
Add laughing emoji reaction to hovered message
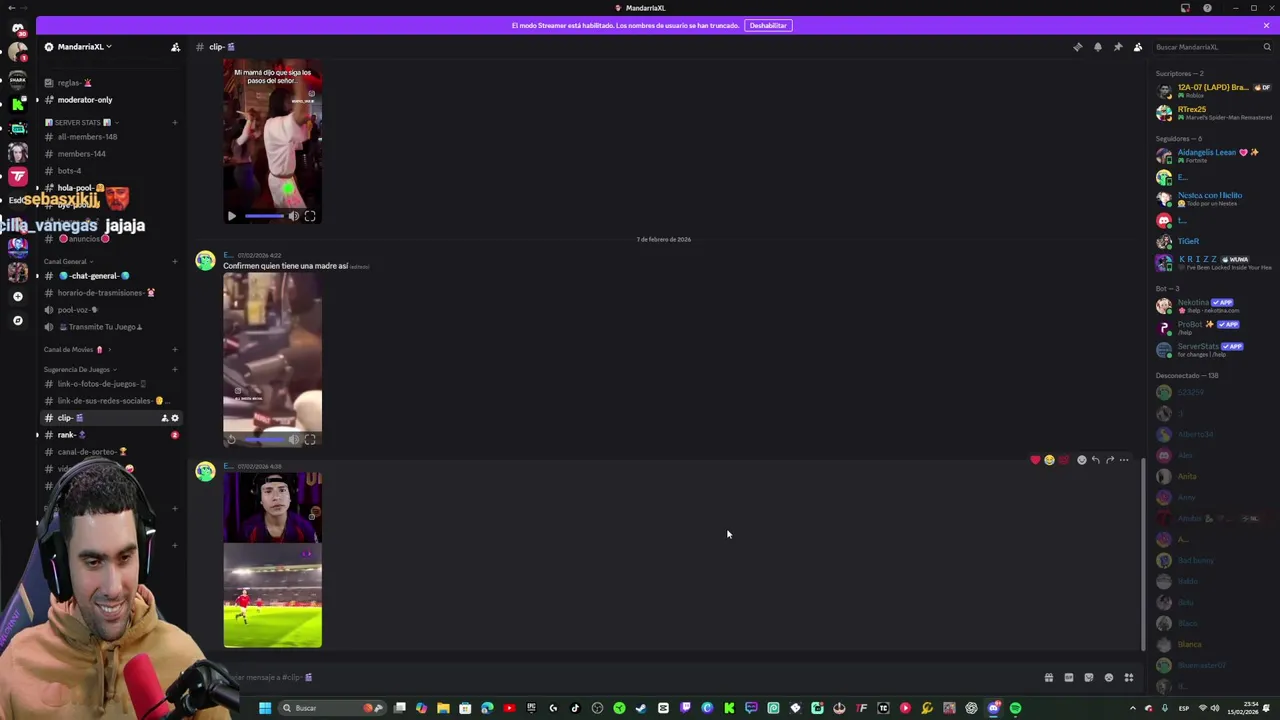tap(1049, 460)
